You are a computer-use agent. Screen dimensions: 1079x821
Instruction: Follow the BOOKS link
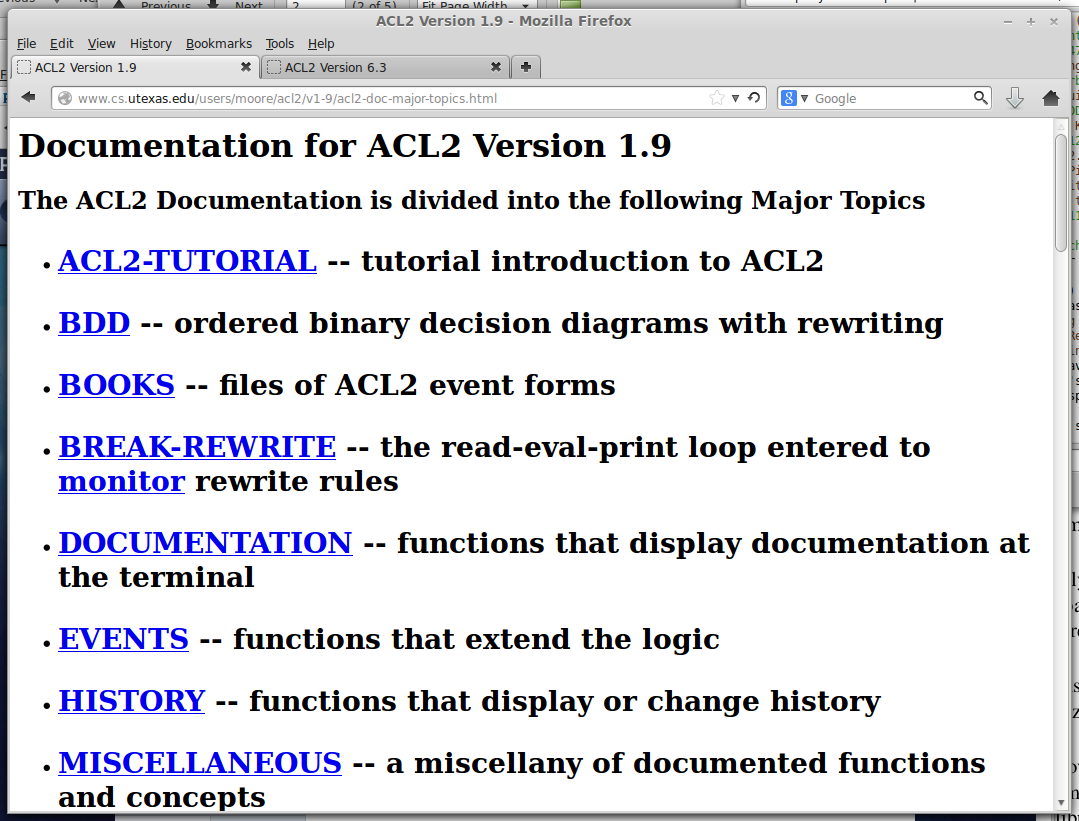pyautogui.click(x=116, y=385)
